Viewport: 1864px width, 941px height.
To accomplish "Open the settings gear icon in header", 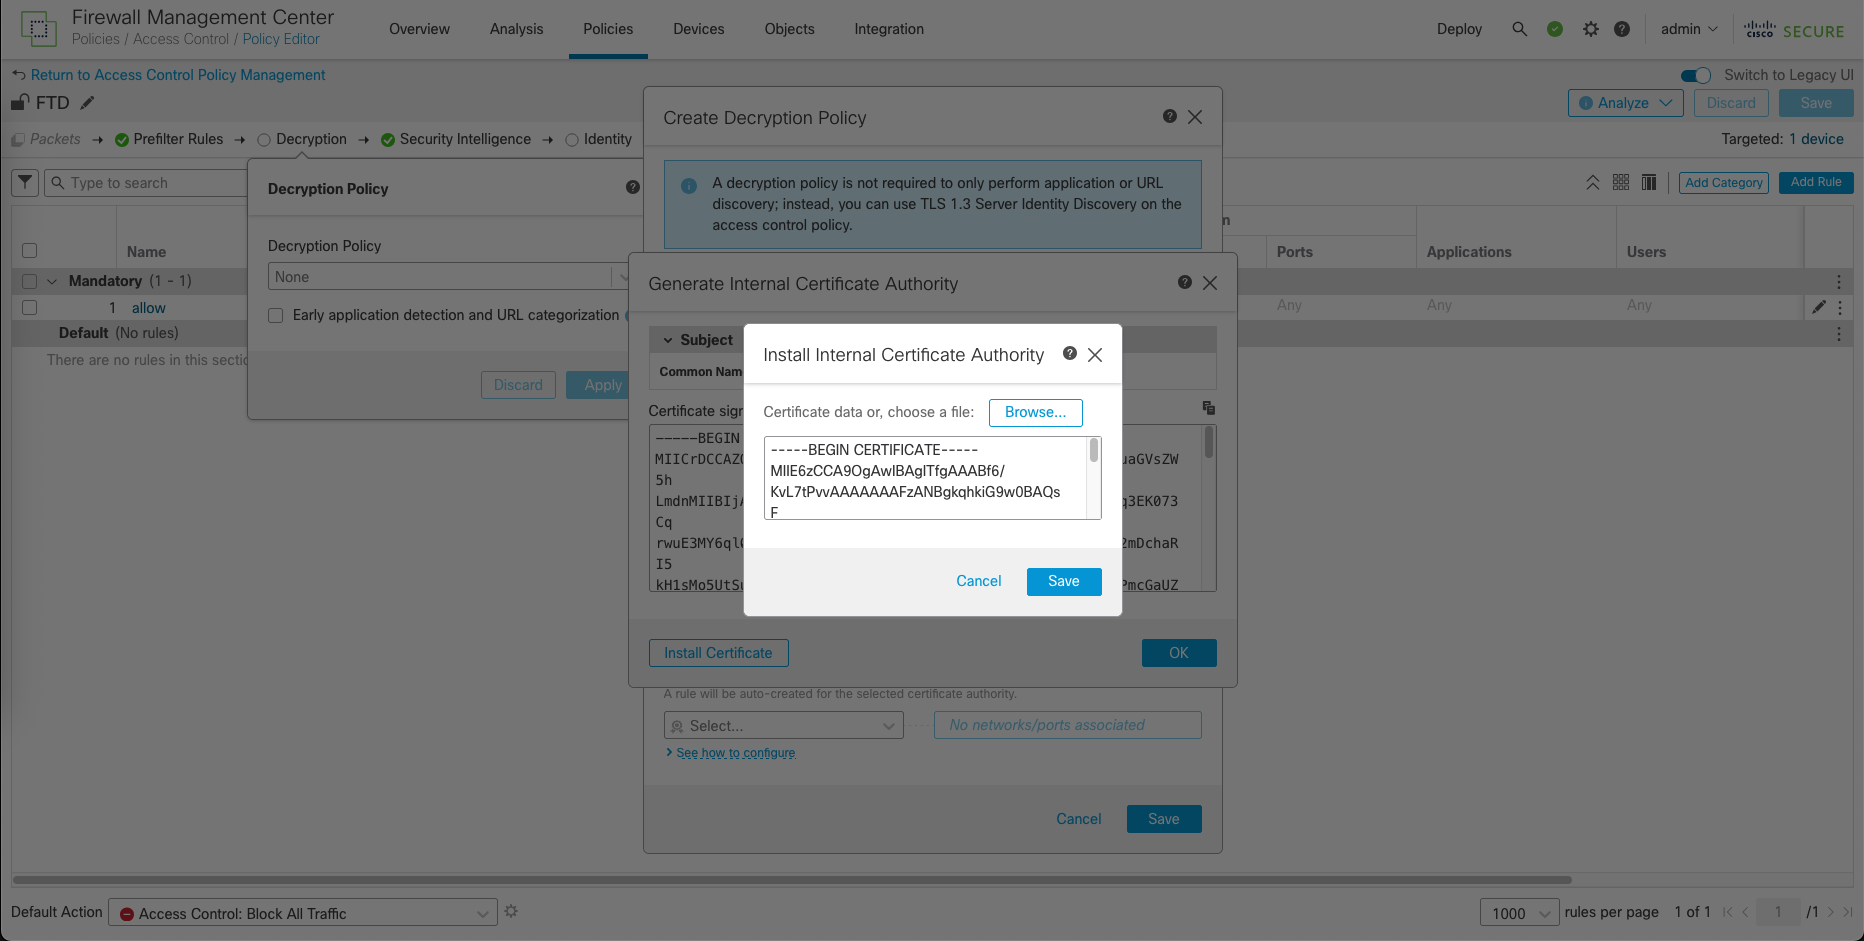I will [x=1590, y=29].
